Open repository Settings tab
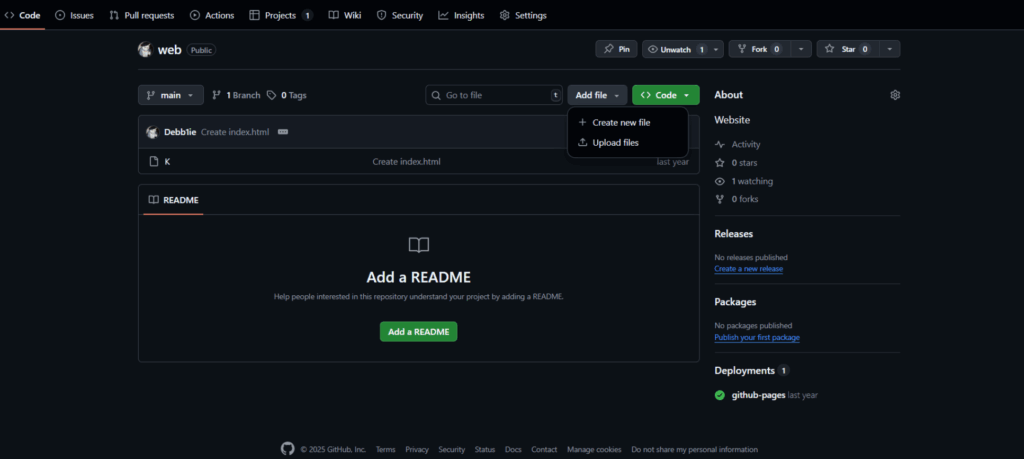The height and width of the screenshot is (459, 1024). coord(523,15)
